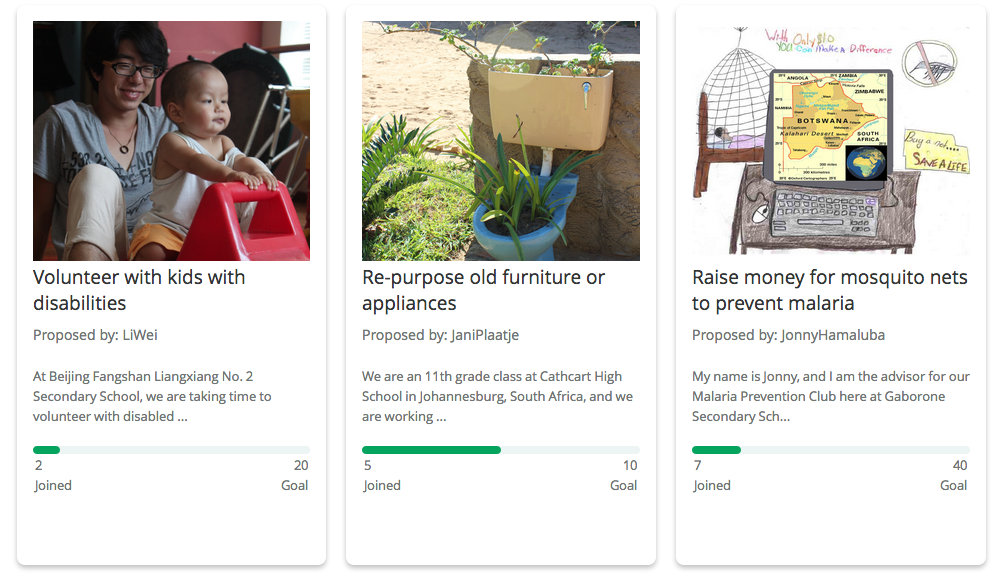Read the Malaria Prevention Club description

click(x=830, y=396)
